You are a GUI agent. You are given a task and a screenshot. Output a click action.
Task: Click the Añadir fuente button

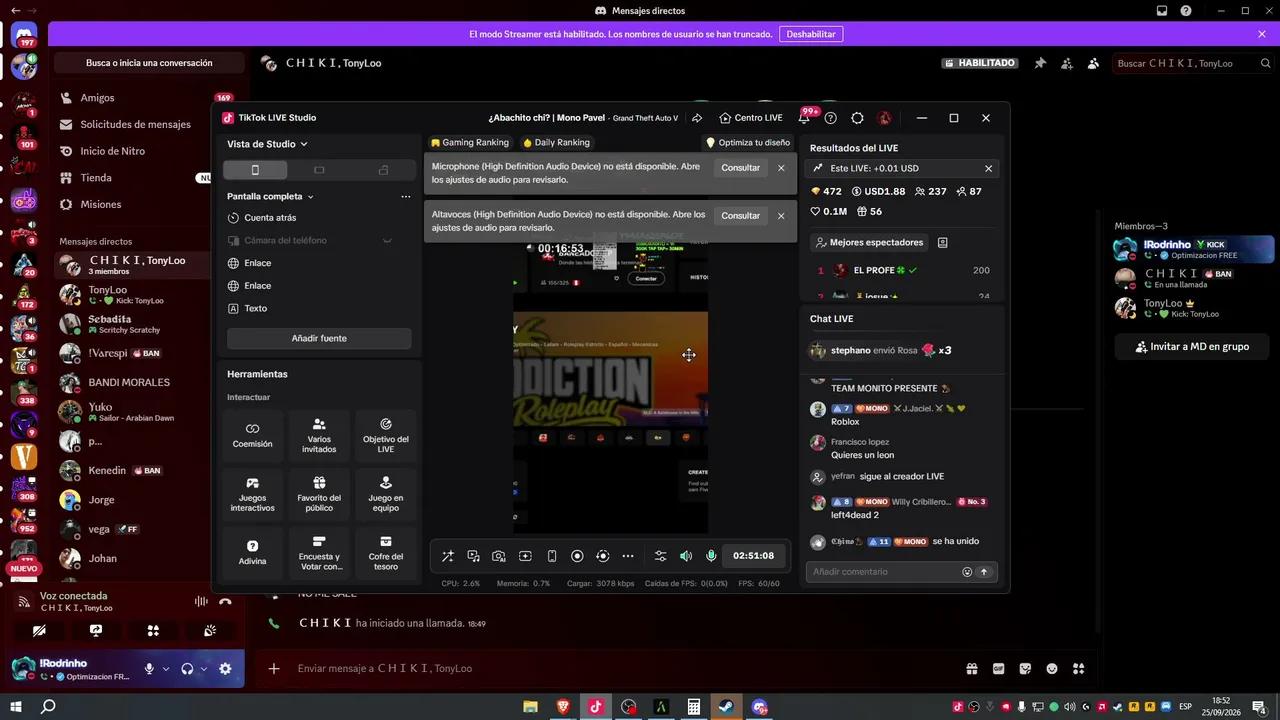click(319, 338)
